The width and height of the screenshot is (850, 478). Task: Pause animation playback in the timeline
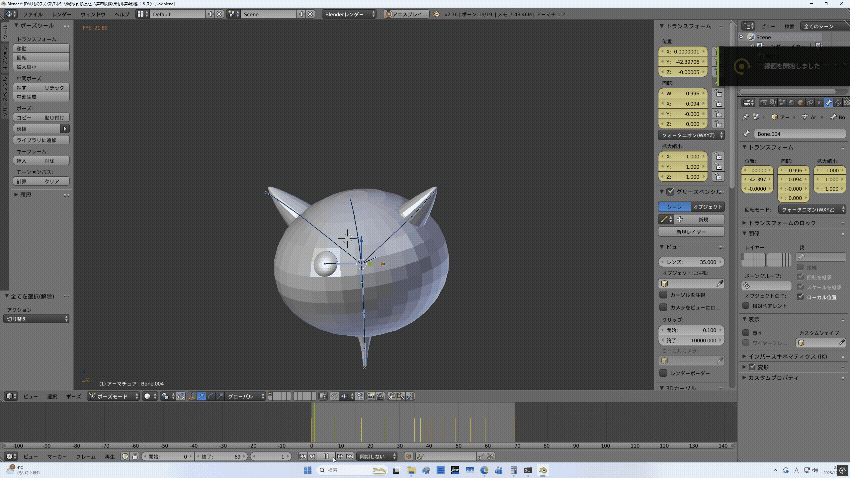[x=326, y=456]
